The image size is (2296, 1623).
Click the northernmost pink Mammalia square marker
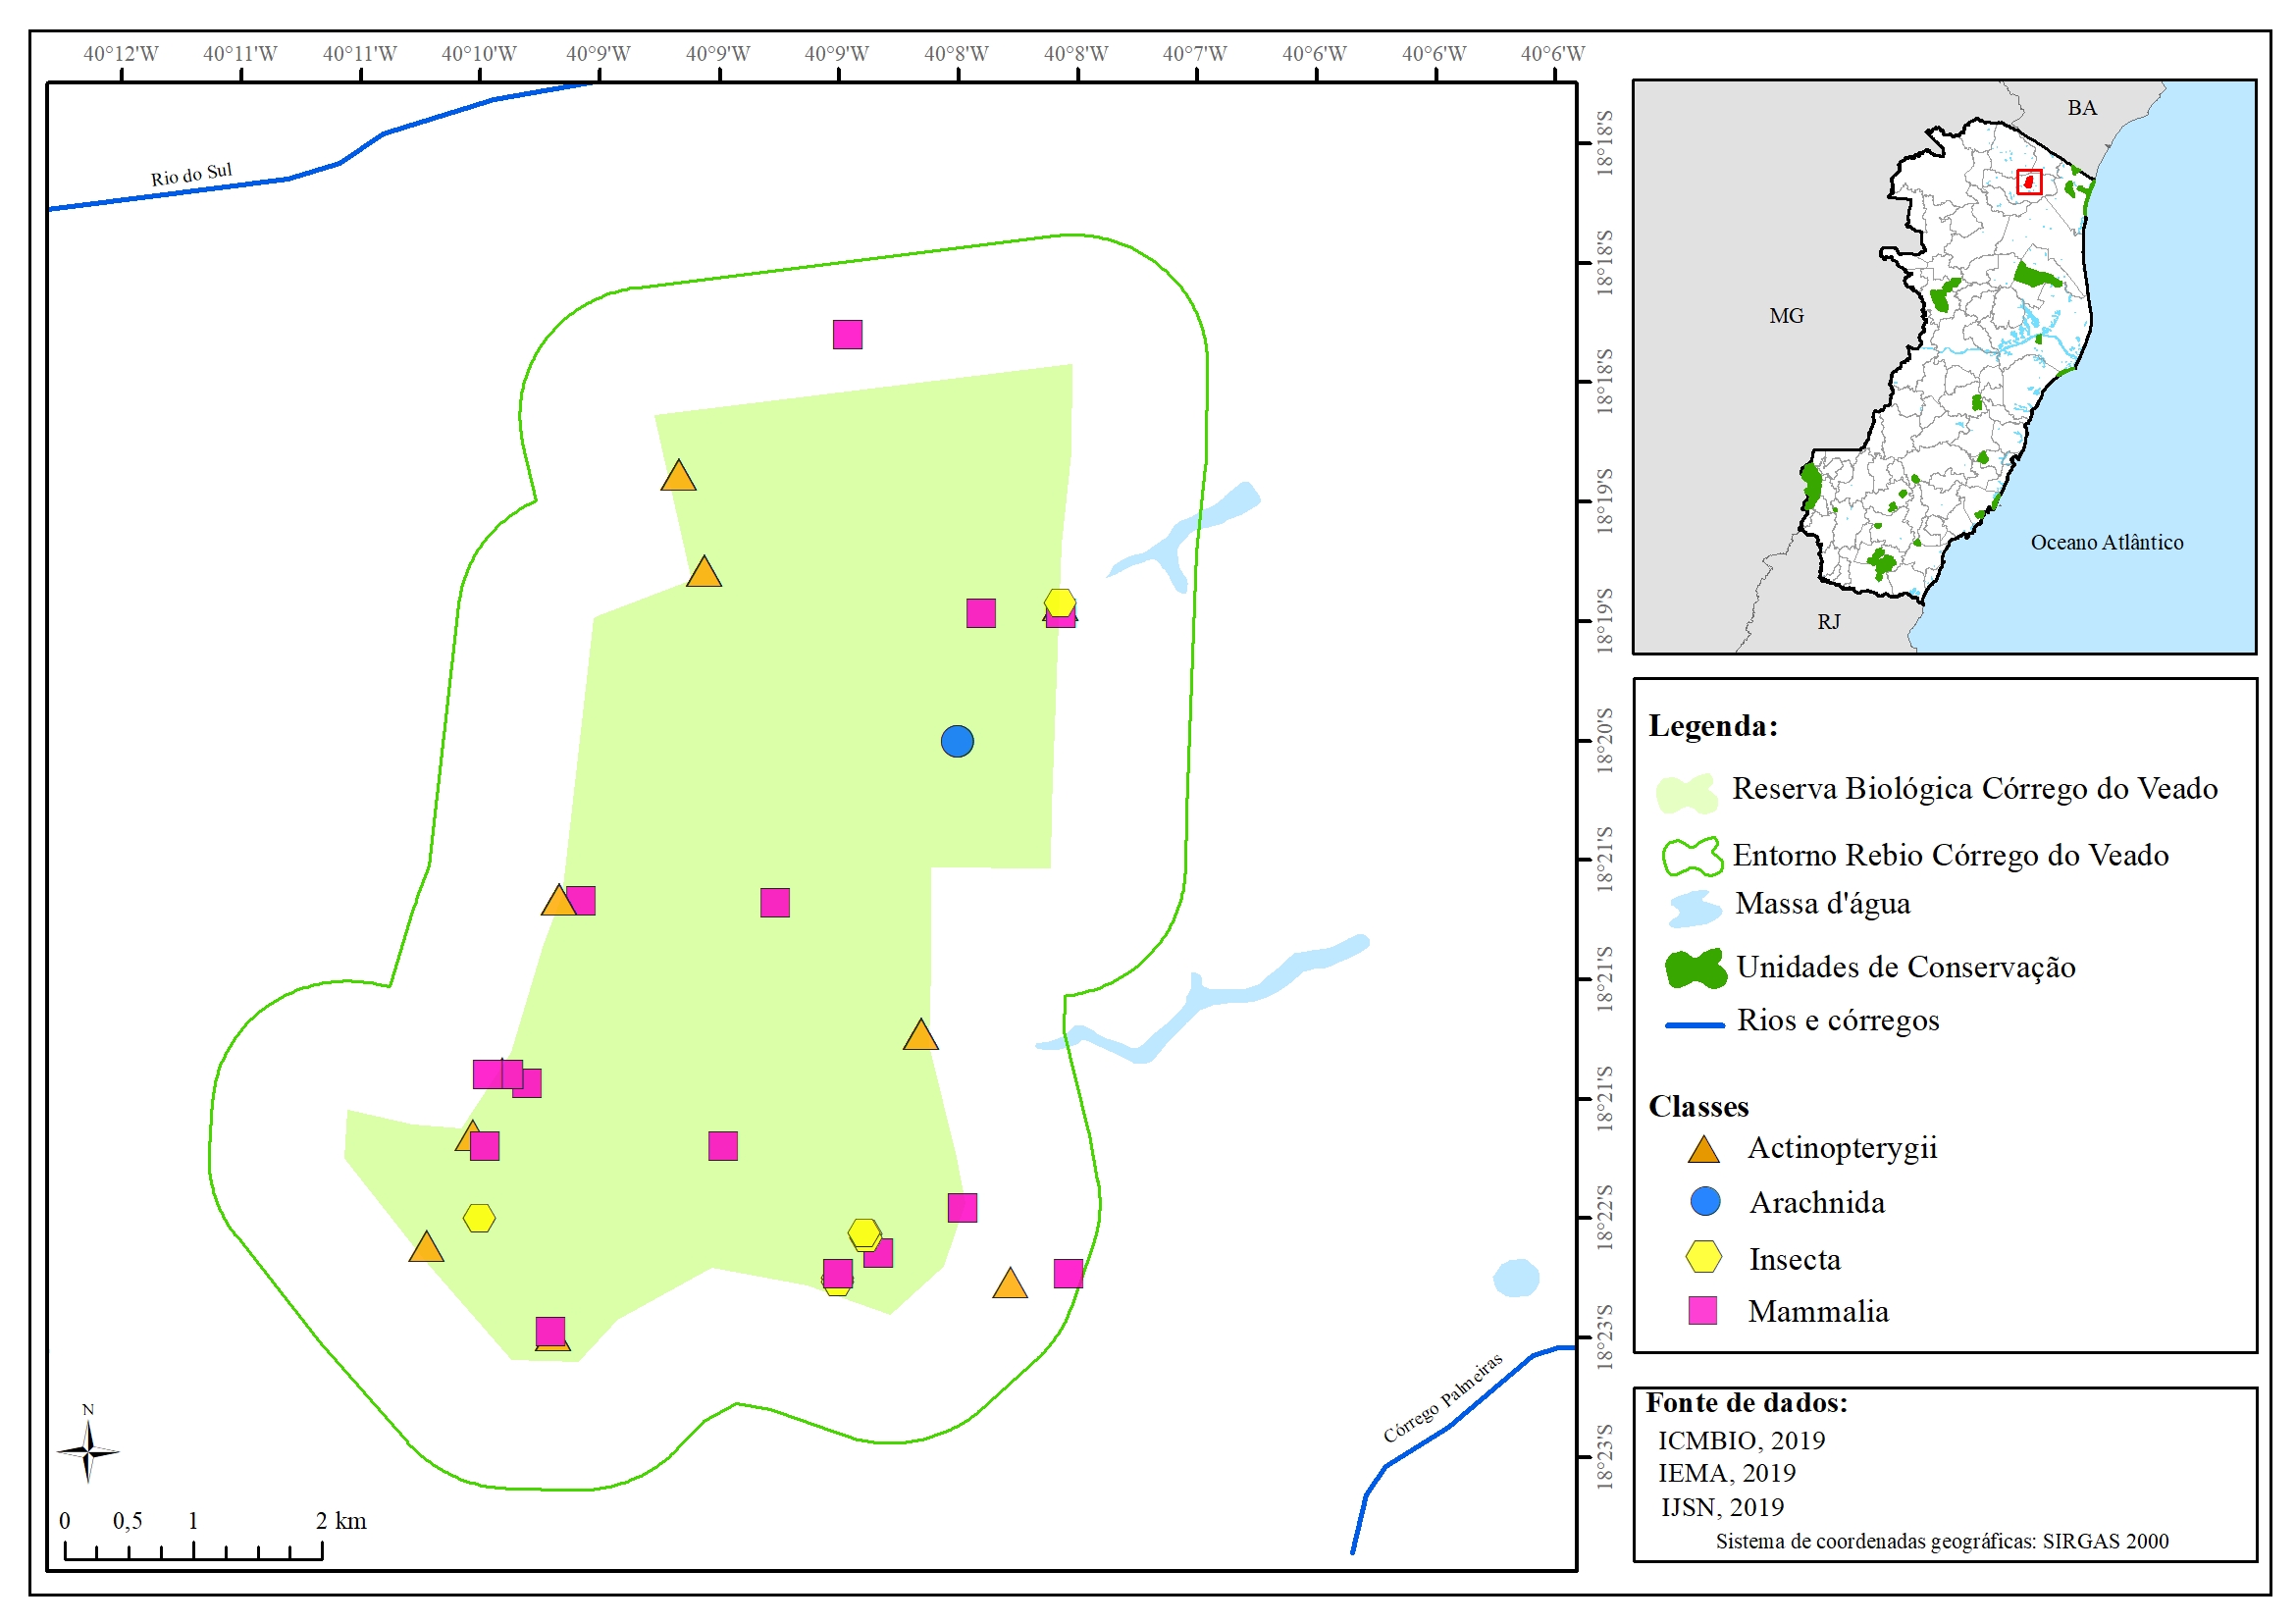coord(847,334)
